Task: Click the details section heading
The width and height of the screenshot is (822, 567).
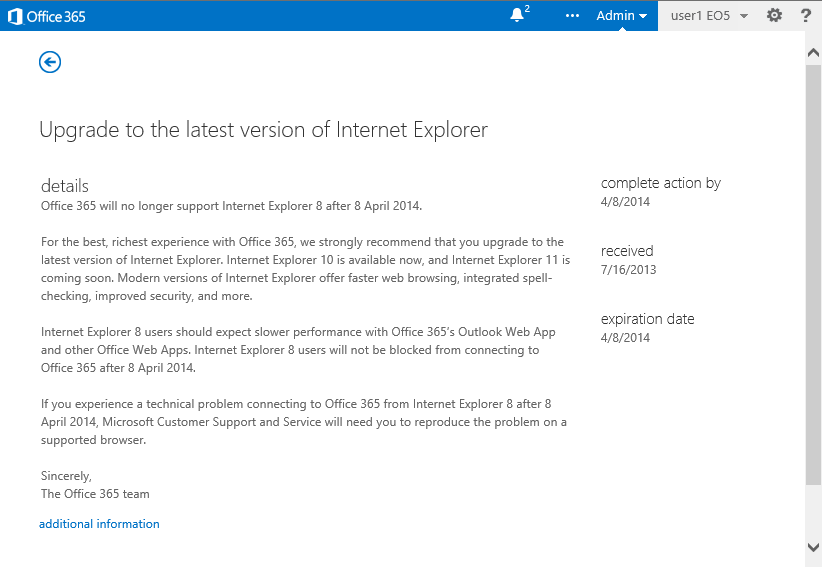Action: coord(65,186)
